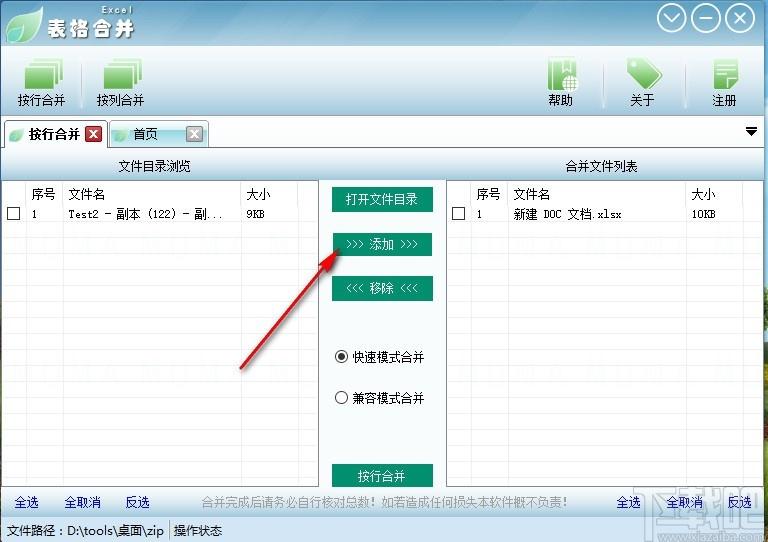Image resolution: width=768 pixels, height=542 pixels.
Task: Click the 文件路径 D:\tools\桌面\zip status text
Action: [85, 531]
